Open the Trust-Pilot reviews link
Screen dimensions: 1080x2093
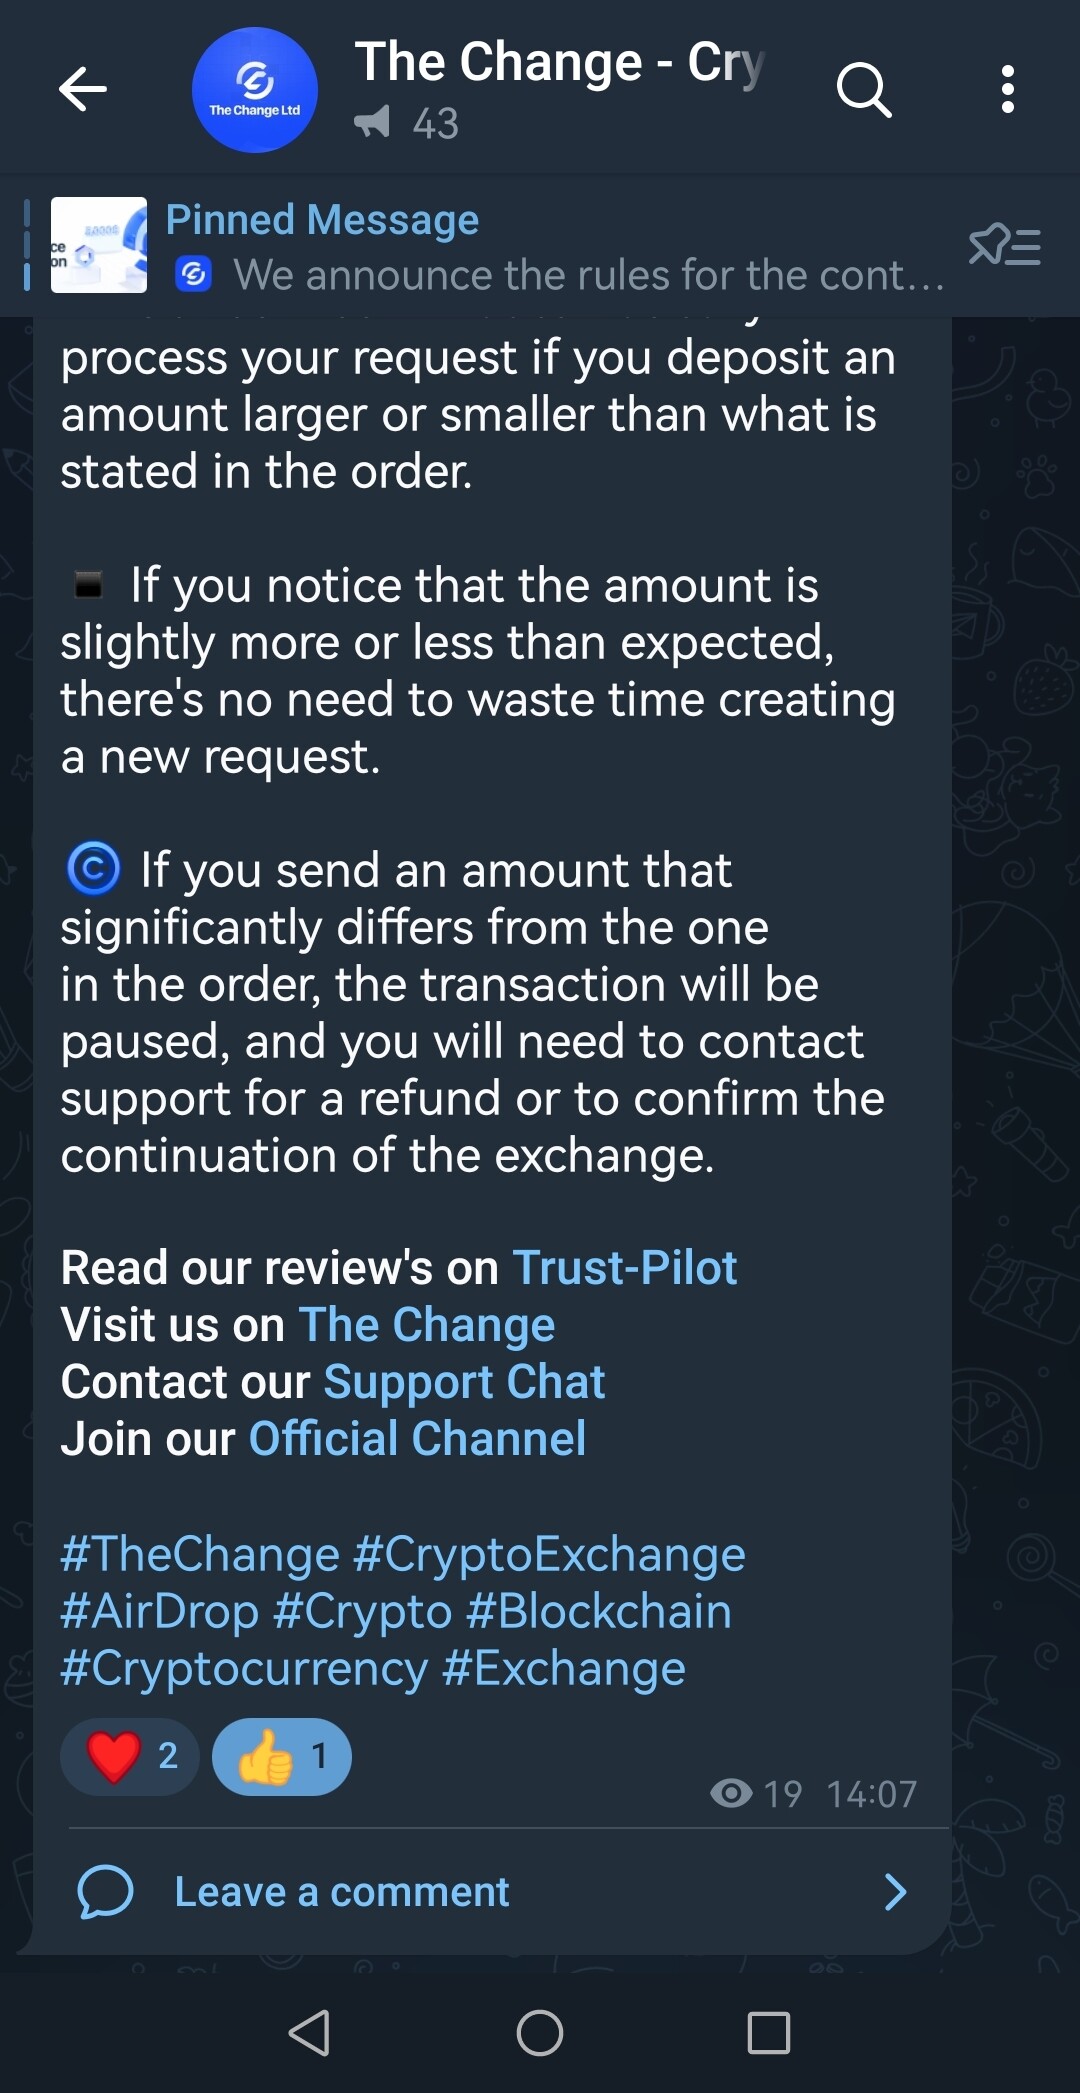625,1268
